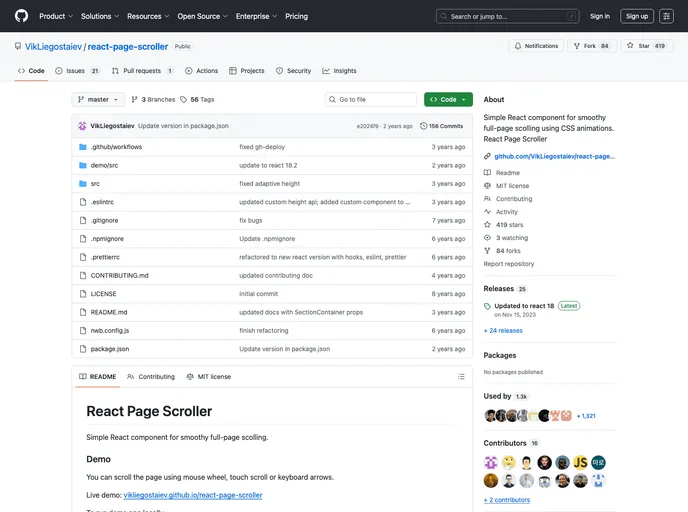Click the Sign up button
Image resolution: width=688 pixels, height=512 pixels.
[637, 16]
